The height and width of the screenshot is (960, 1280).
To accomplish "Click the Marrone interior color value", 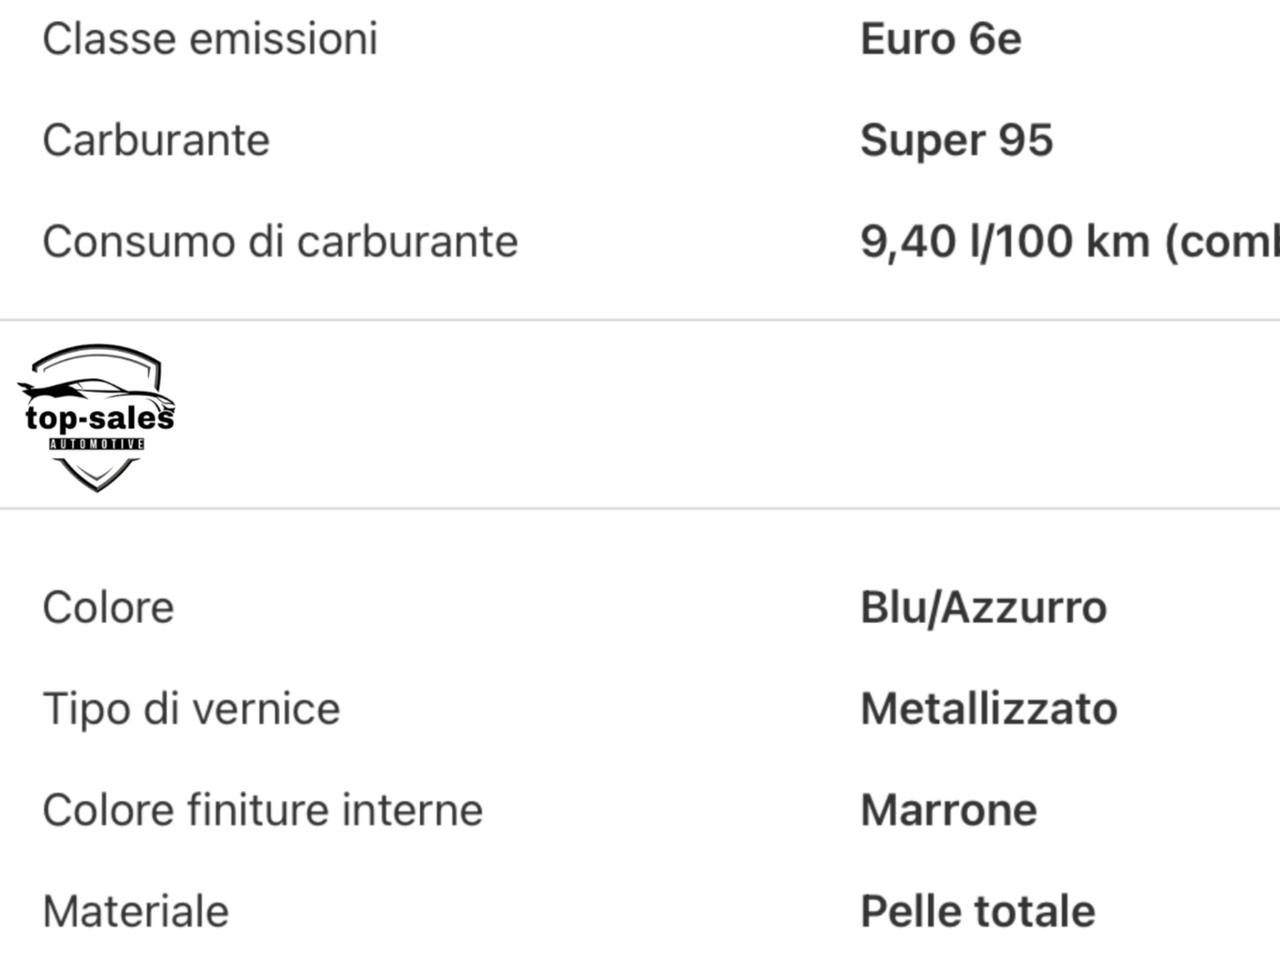I will [948, 809].
